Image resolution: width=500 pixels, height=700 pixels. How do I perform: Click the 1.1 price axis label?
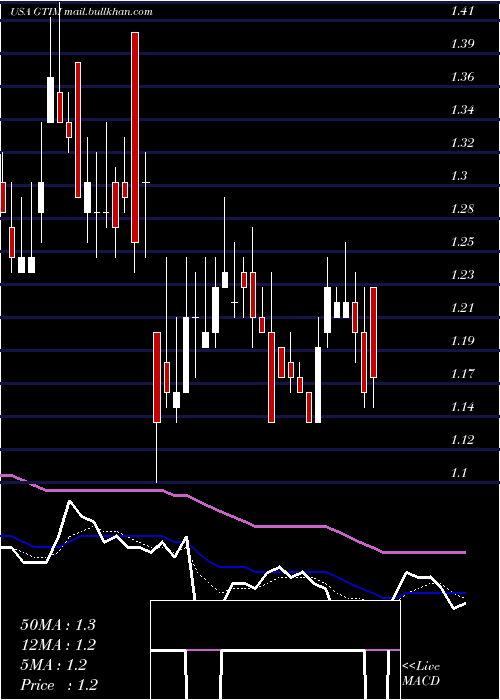coord(459,473)
